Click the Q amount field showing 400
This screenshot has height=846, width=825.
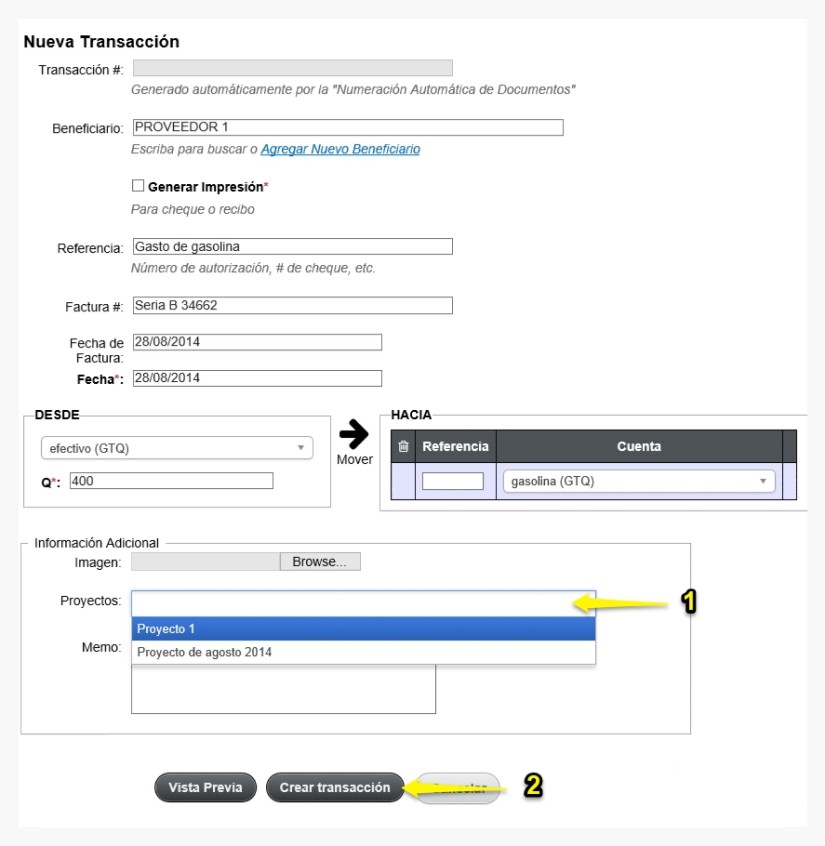pos(172,481)
